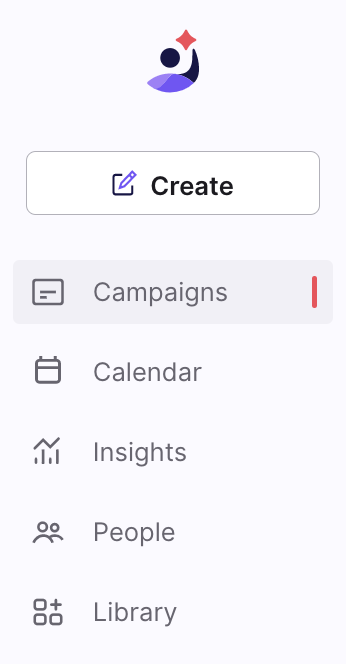This screenshot has height=664, width=364.
Task: Select the People group icon
Action: [48, 532]
